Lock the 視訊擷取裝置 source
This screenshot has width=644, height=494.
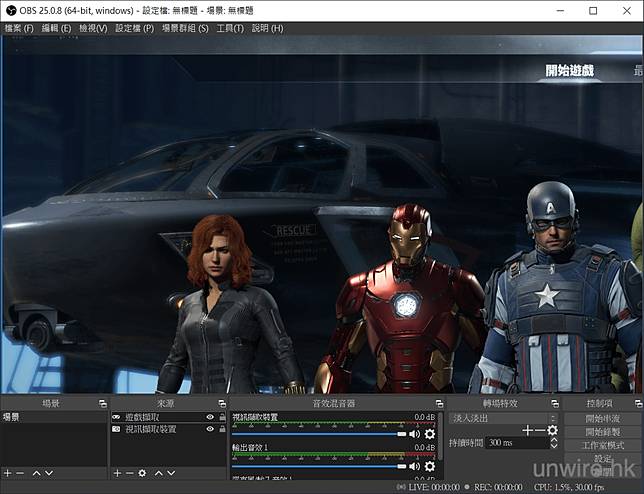[222, 429]
